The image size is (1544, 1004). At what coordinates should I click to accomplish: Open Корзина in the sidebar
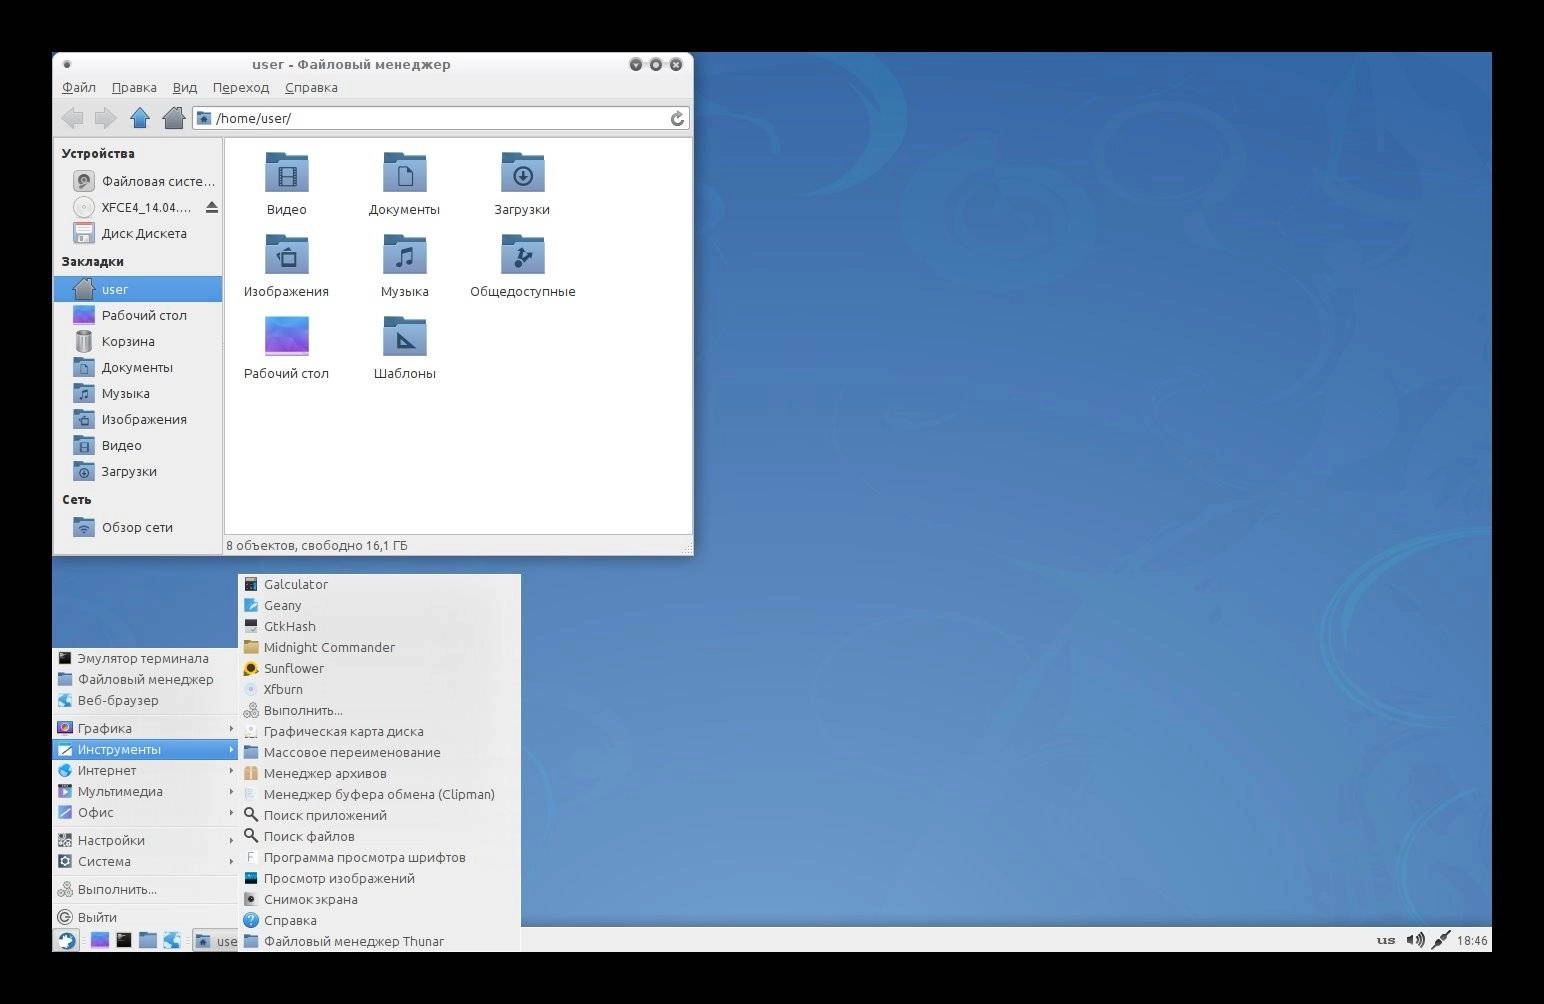tap(138, 341)
